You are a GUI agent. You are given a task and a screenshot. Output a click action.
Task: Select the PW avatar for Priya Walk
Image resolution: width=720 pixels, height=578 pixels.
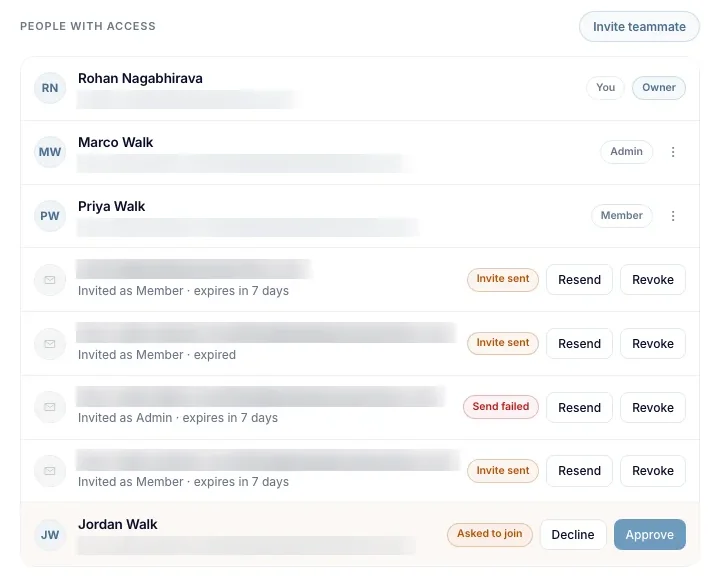[50, 216]
